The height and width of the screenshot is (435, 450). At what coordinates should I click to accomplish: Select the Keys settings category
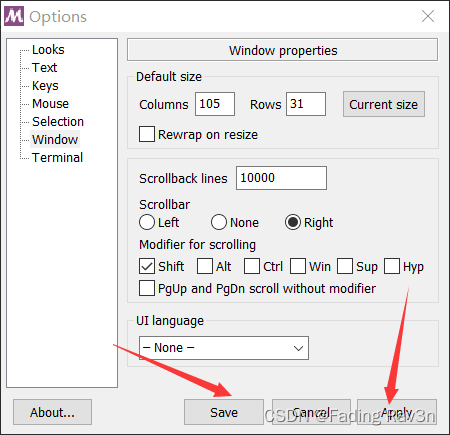tap(45, 86)
